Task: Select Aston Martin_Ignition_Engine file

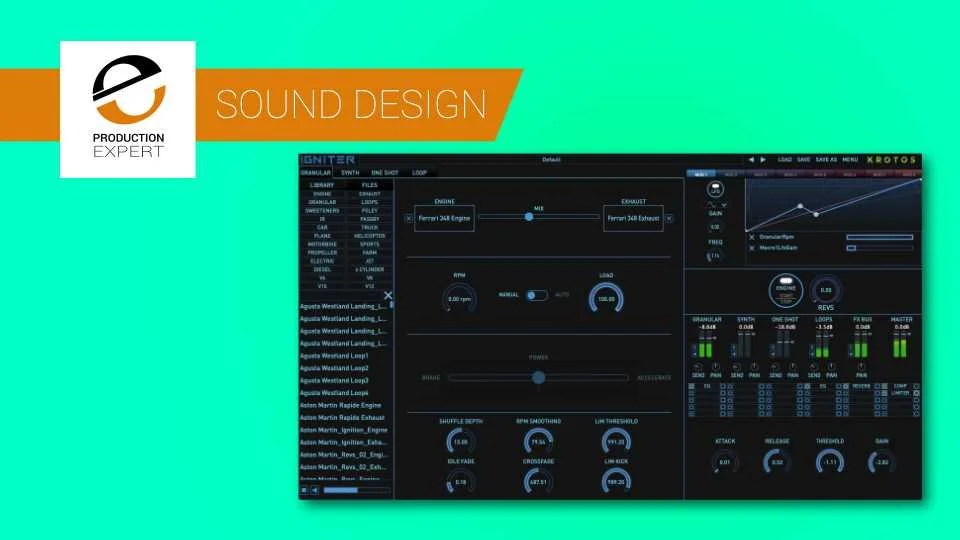Action: click(x=343, y=430)
